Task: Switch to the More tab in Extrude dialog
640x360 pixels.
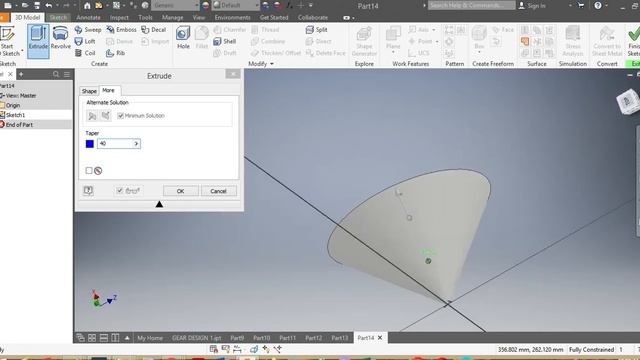Action: [x=108, y=90]
